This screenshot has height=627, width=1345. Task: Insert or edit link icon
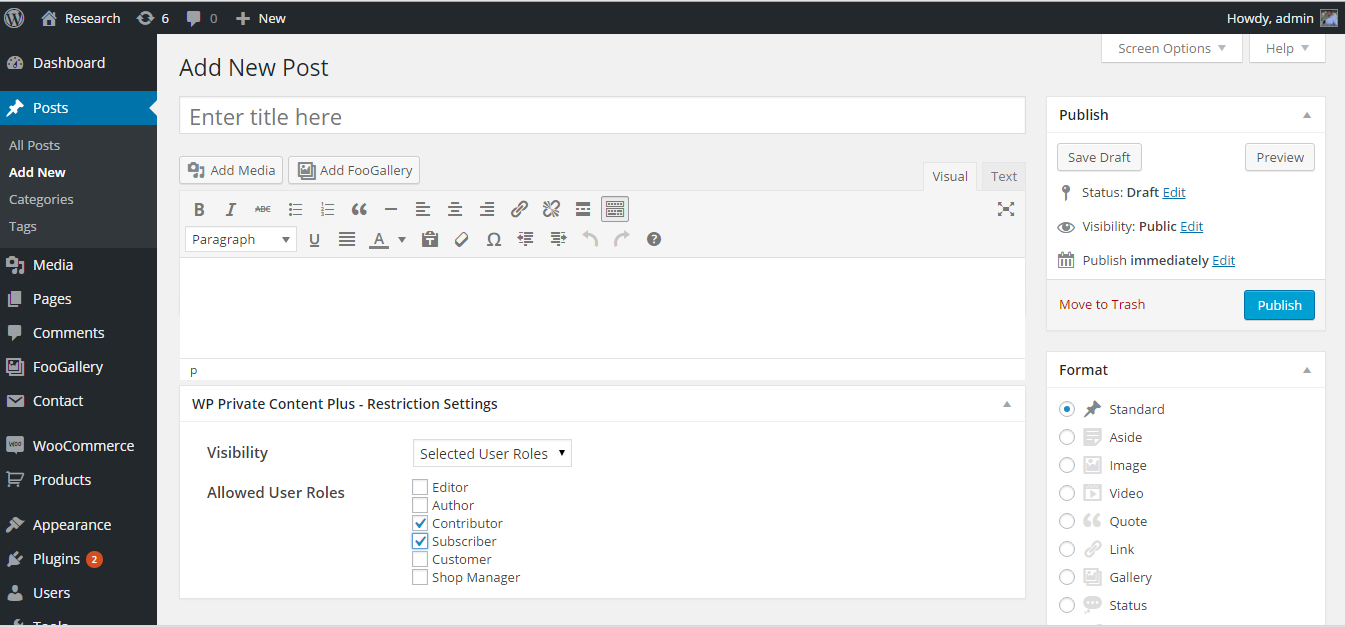point(519,209)
